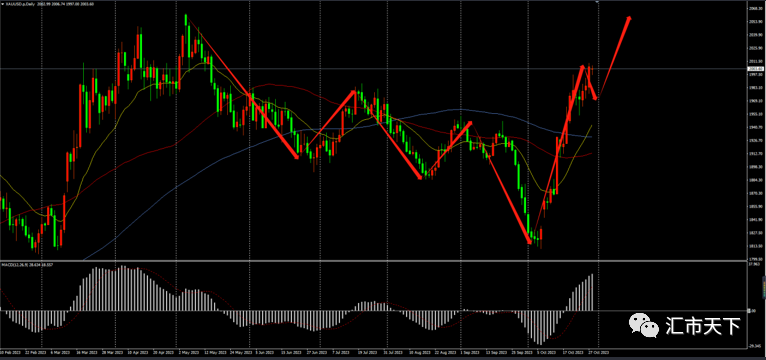Click the 1955.10 price scale label
Image resolution: width=766 pixels, height=360 pixels.
coord(755,114)
